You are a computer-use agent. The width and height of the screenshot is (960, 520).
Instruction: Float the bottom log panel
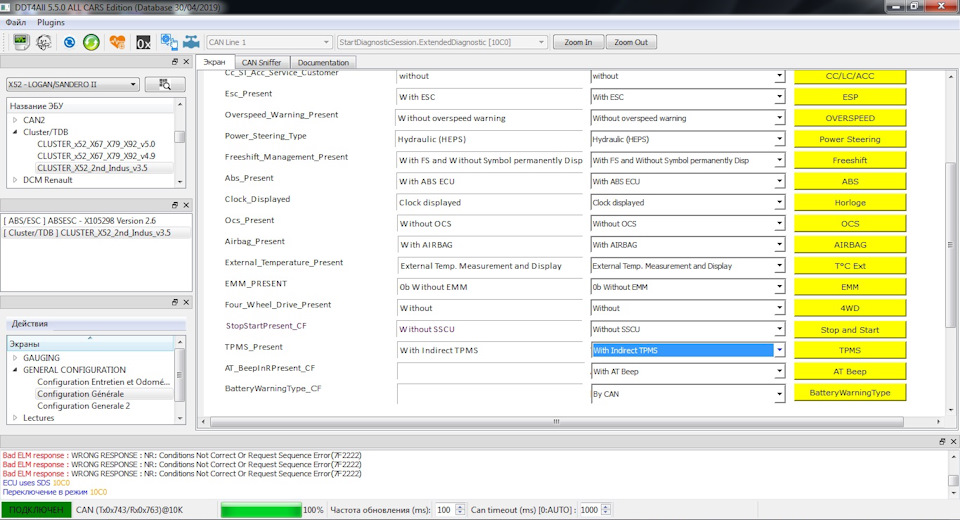[x=942, y=442]
